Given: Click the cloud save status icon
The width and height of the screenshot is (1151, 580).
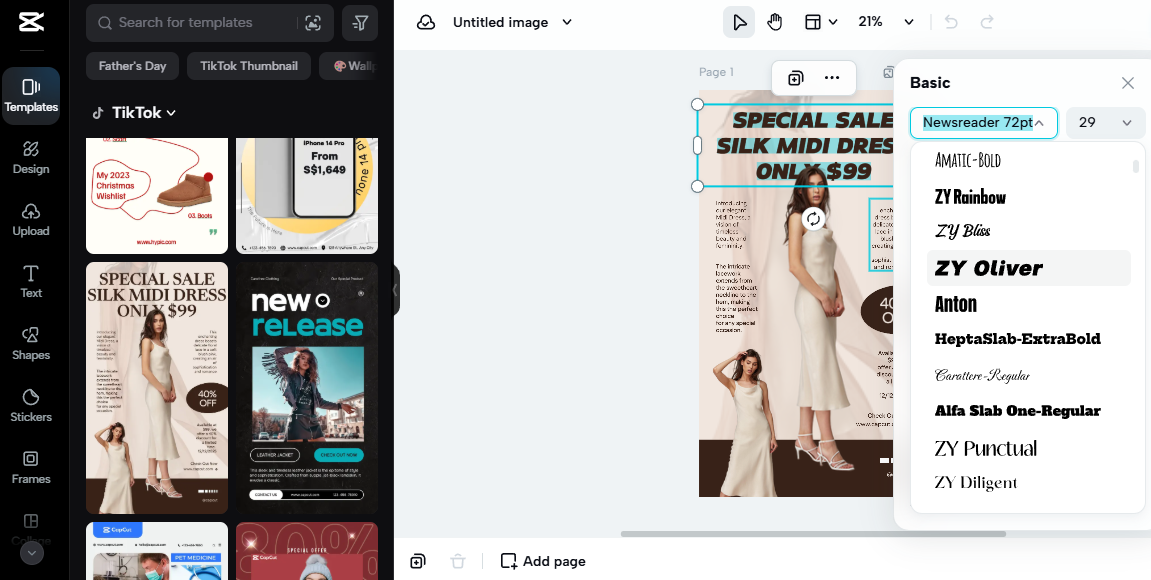Looking at the screenshot, I should (x=426, y=23).
